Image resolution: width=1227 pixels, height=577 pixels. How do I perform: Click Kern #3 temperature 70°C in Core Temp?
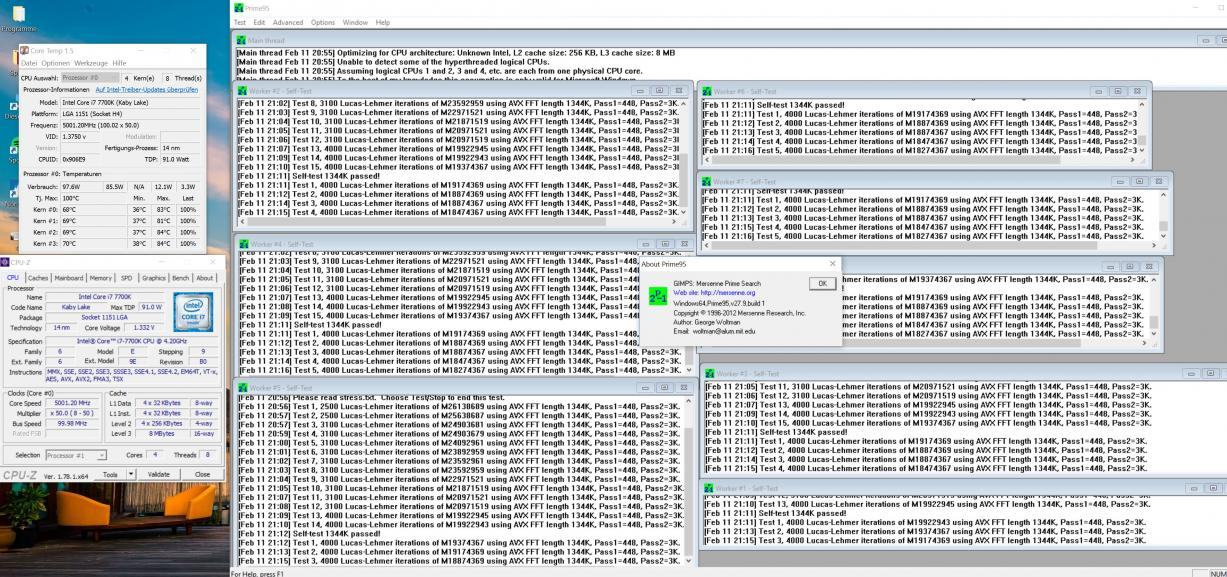[x=69, y=244]
